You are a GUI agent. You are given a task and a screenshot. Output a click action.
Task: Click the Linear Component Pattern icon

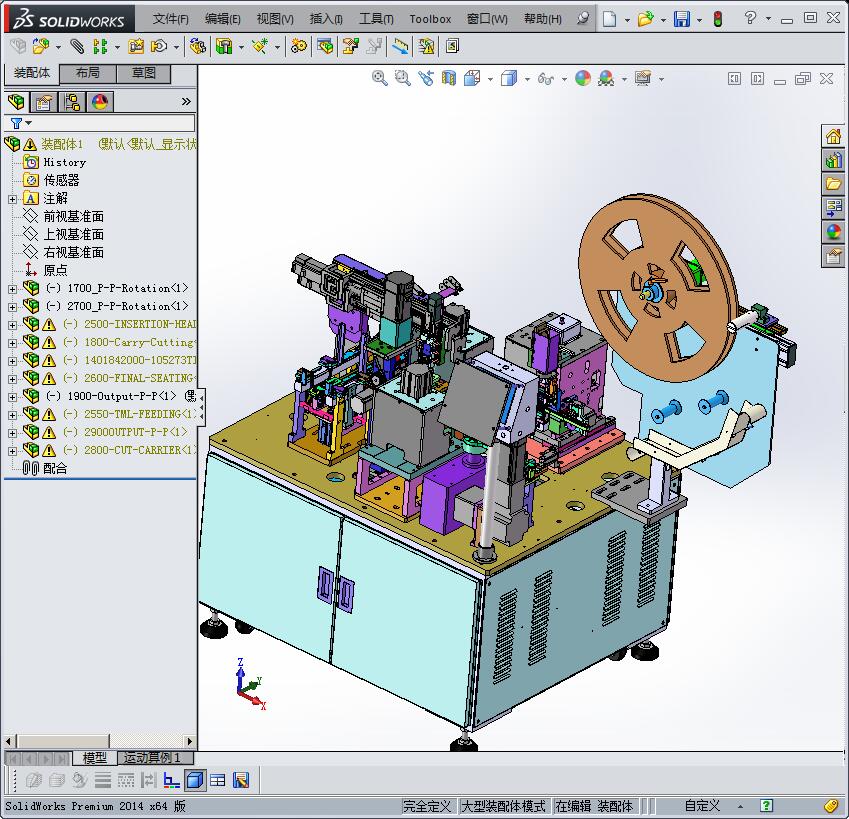click(100, 47)
